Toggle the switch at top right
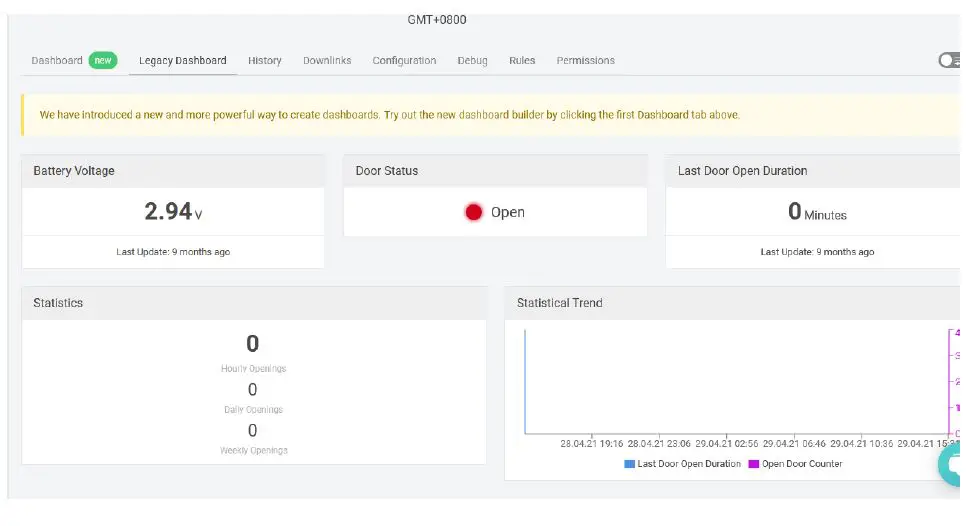This screenshot has width=974, height=526. (949, 60)
